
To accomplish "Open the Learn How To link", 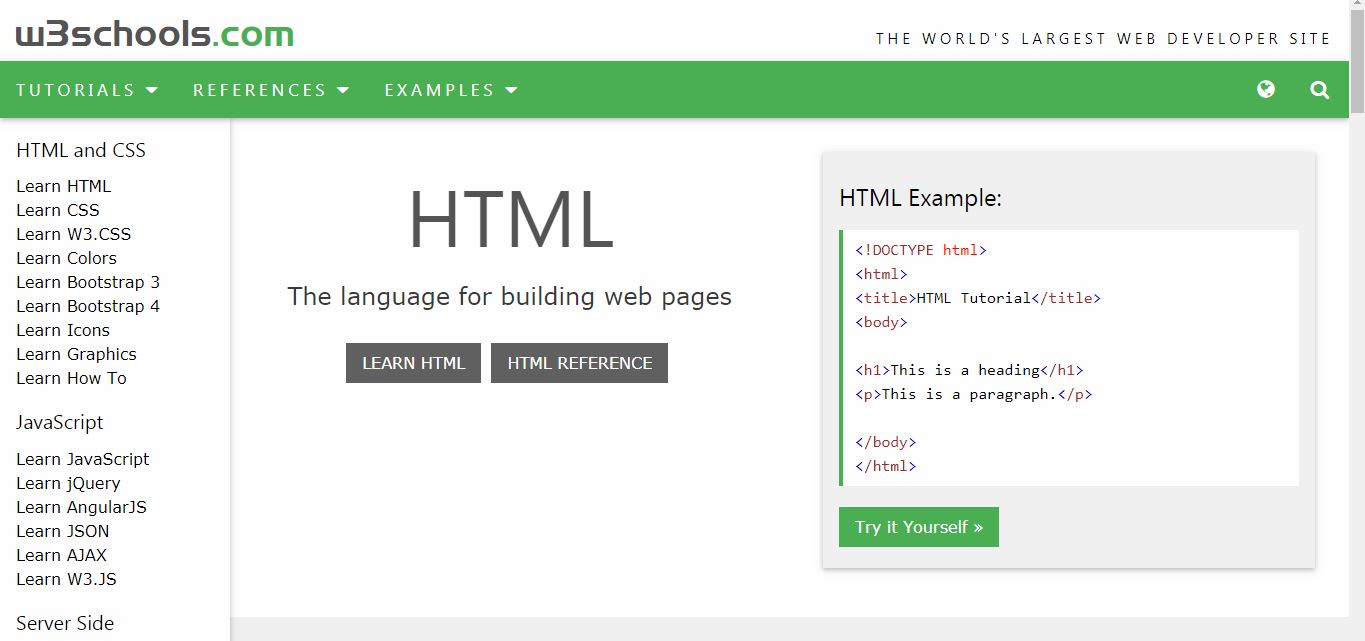I will coord(72,378).
